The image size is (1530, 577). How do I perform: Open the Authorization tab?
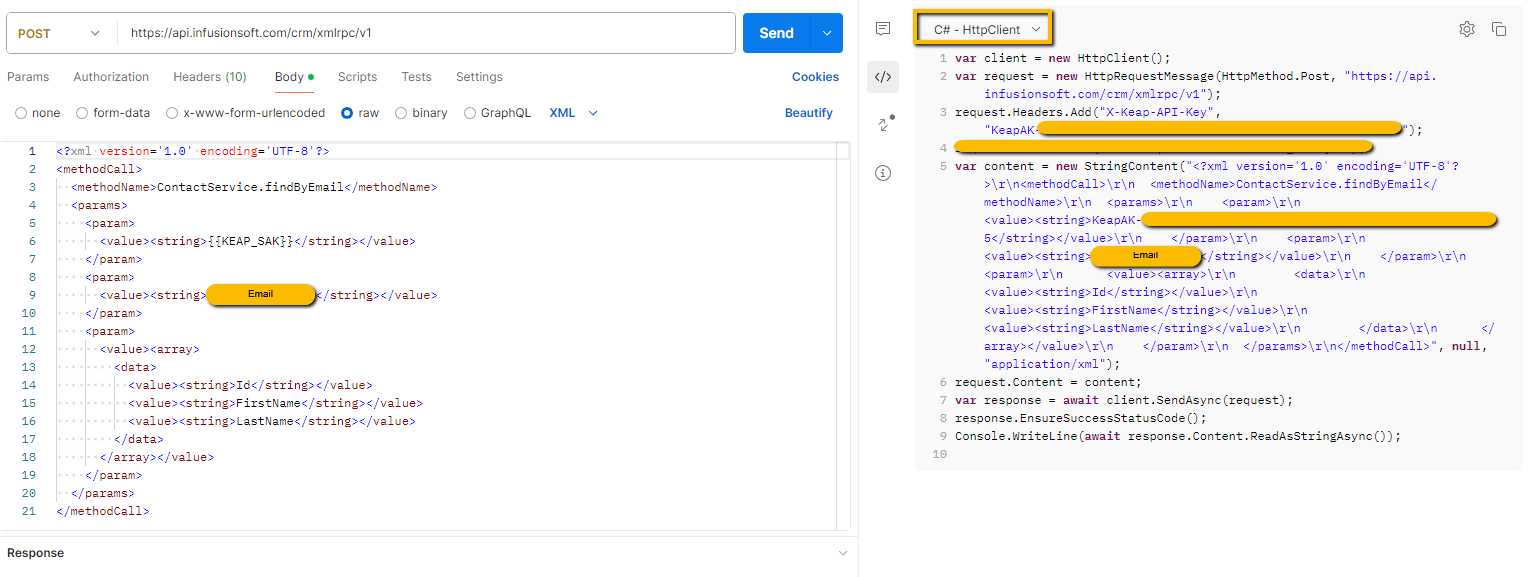click(x=111, y=77)
